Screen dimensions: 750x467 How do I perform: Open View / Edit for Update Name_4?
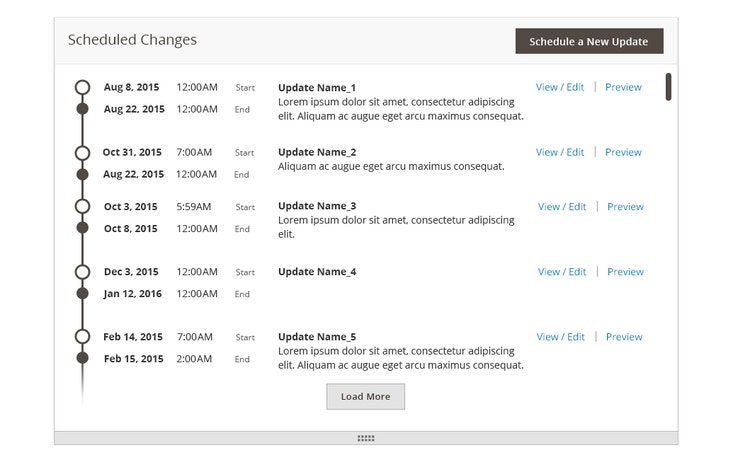click(x=562, y=272)
